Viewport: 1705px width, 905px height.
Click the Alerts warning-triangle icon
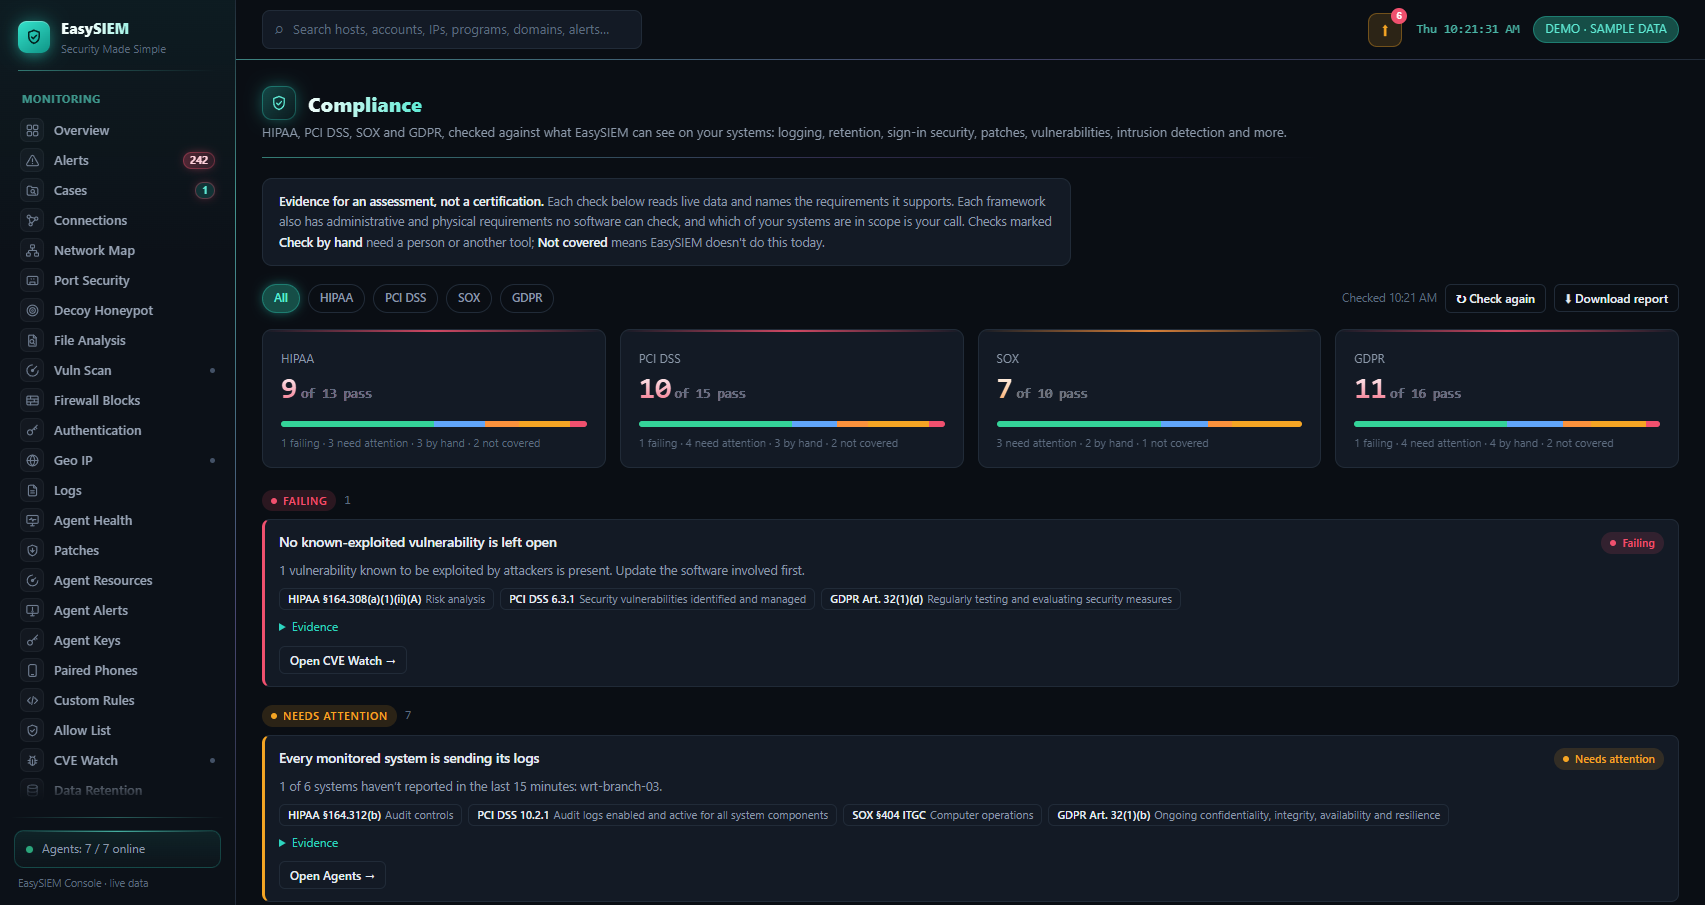click(33, 161)
